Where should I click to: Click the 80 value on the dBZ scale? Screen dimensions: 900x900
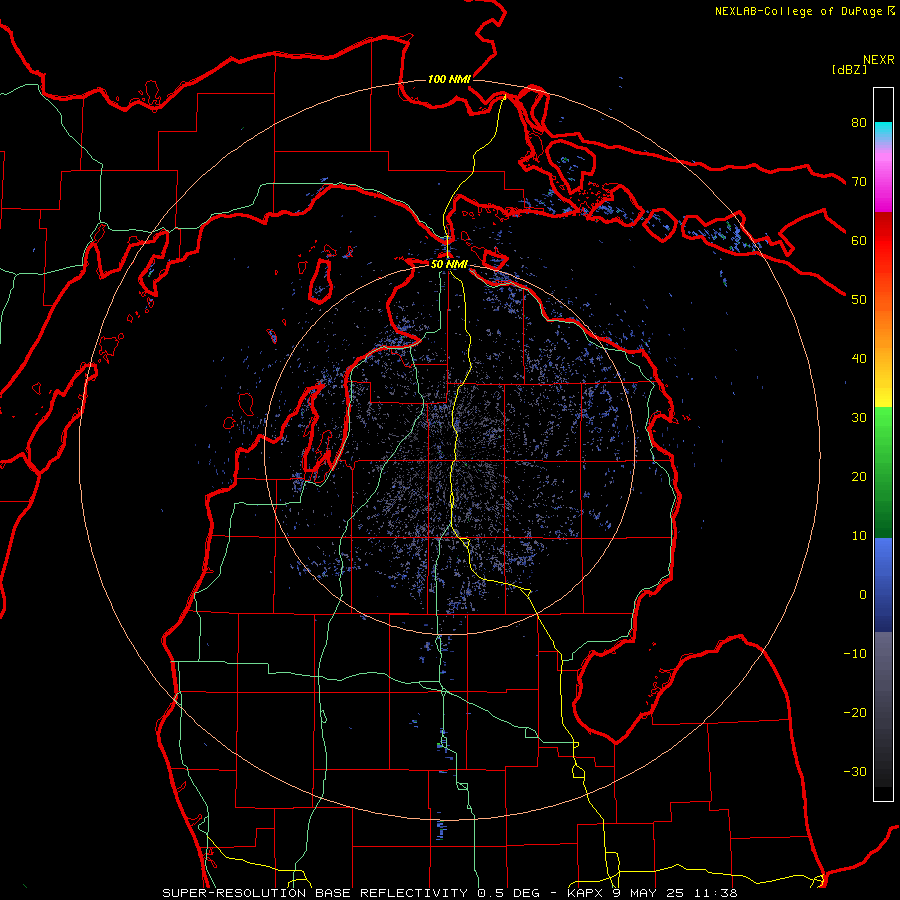(859, 122)
